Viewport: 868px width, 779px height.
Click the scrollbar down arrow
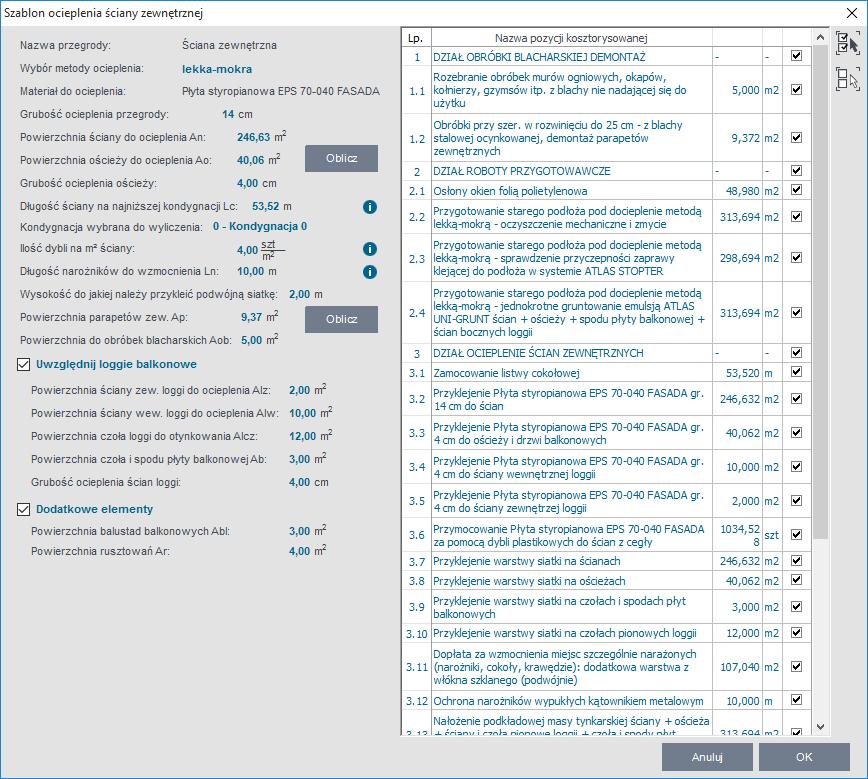coord(820,727)
